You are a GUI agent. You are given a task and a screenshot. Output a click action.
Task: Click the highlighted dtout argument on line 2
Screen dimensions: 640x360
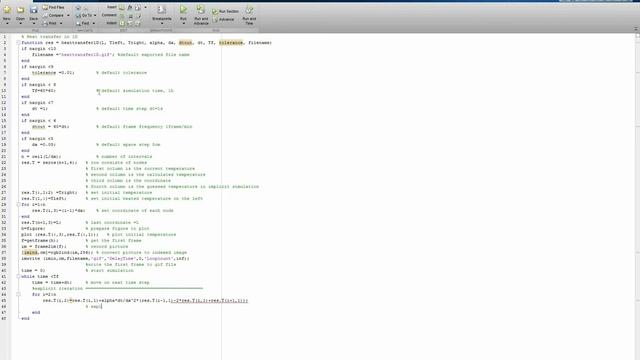185,42
